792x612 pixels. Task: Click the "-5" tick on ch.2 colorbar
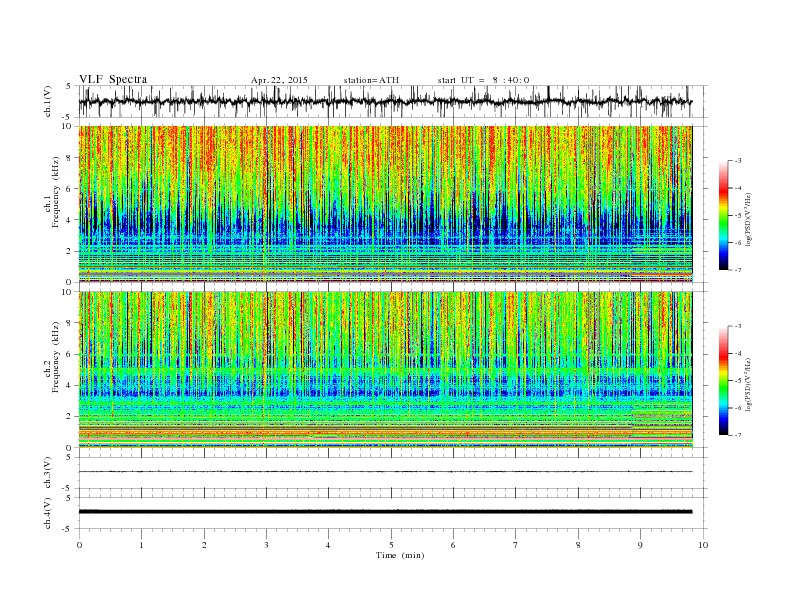click(738, 381)
